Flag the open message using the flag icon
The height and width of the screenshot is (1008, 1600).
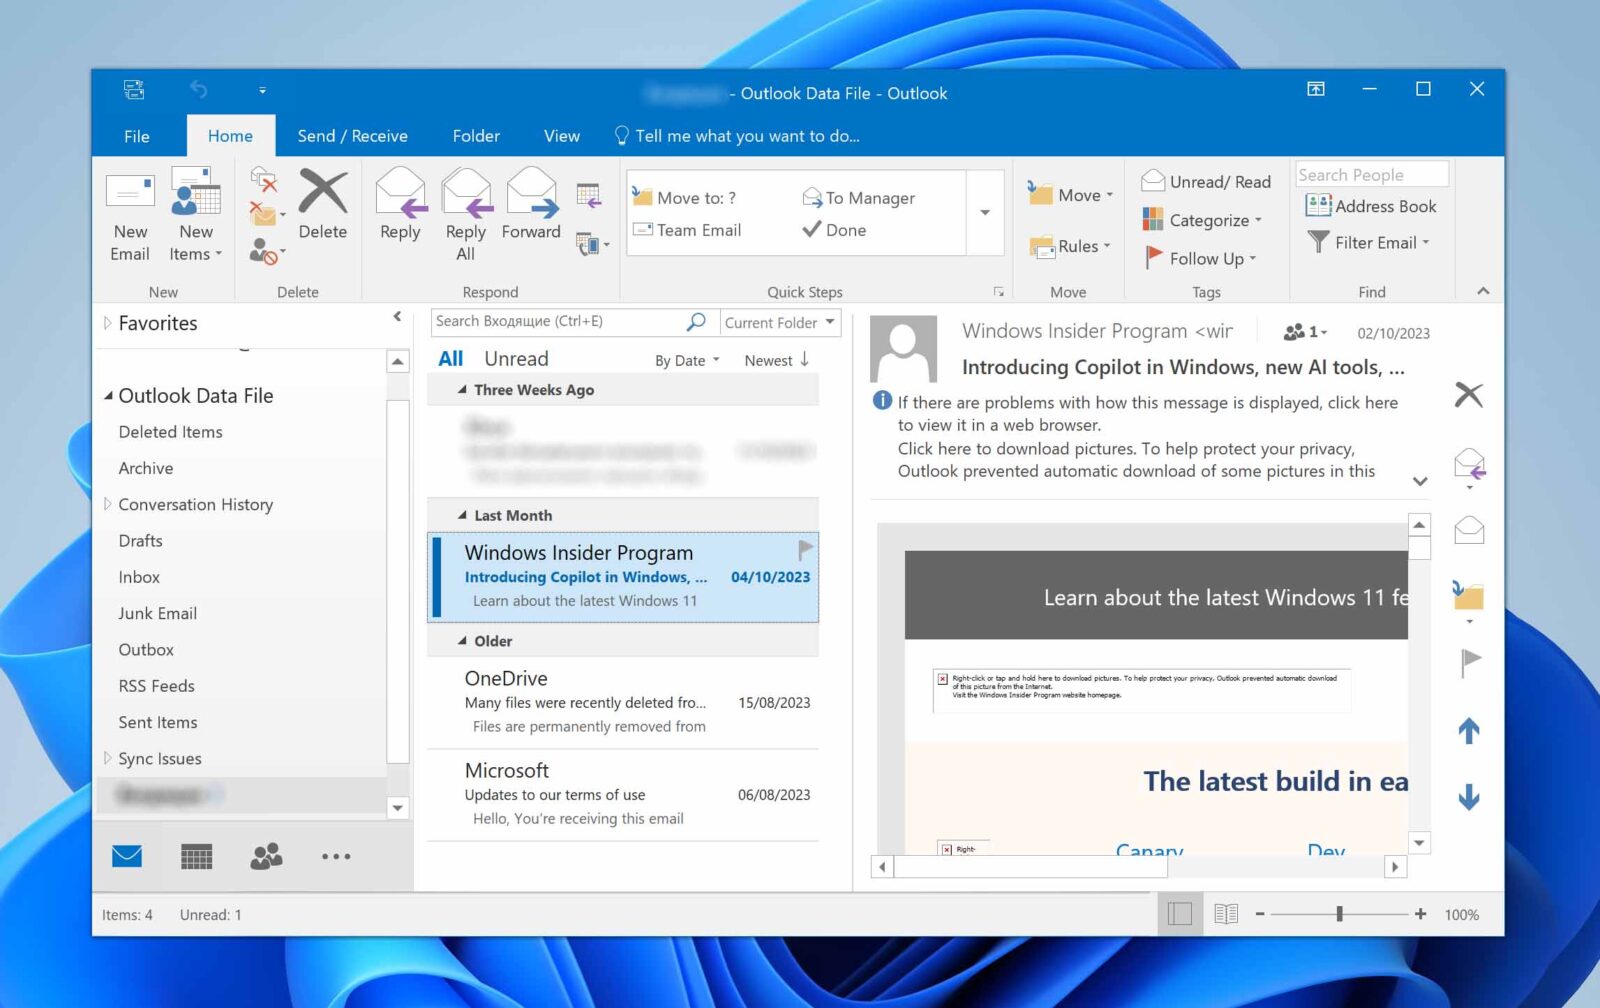[x=1468, y=660]
